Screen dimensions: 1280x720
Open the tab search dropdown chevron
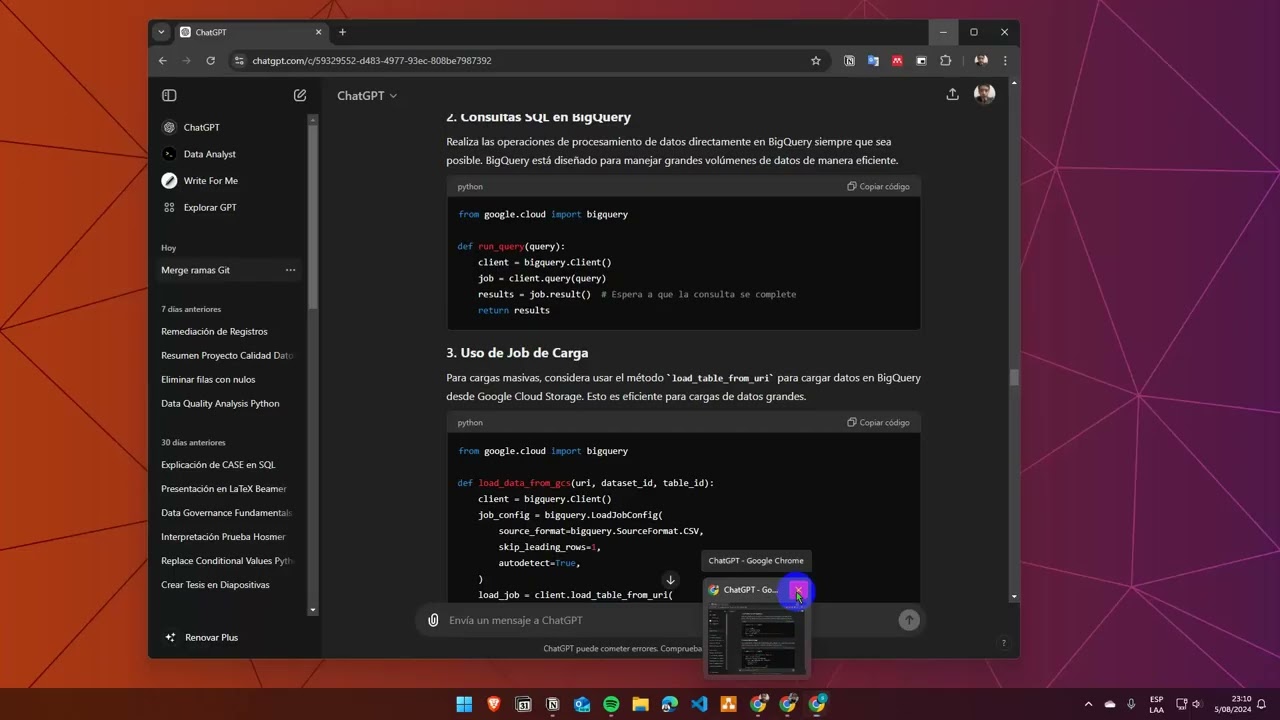161,32
